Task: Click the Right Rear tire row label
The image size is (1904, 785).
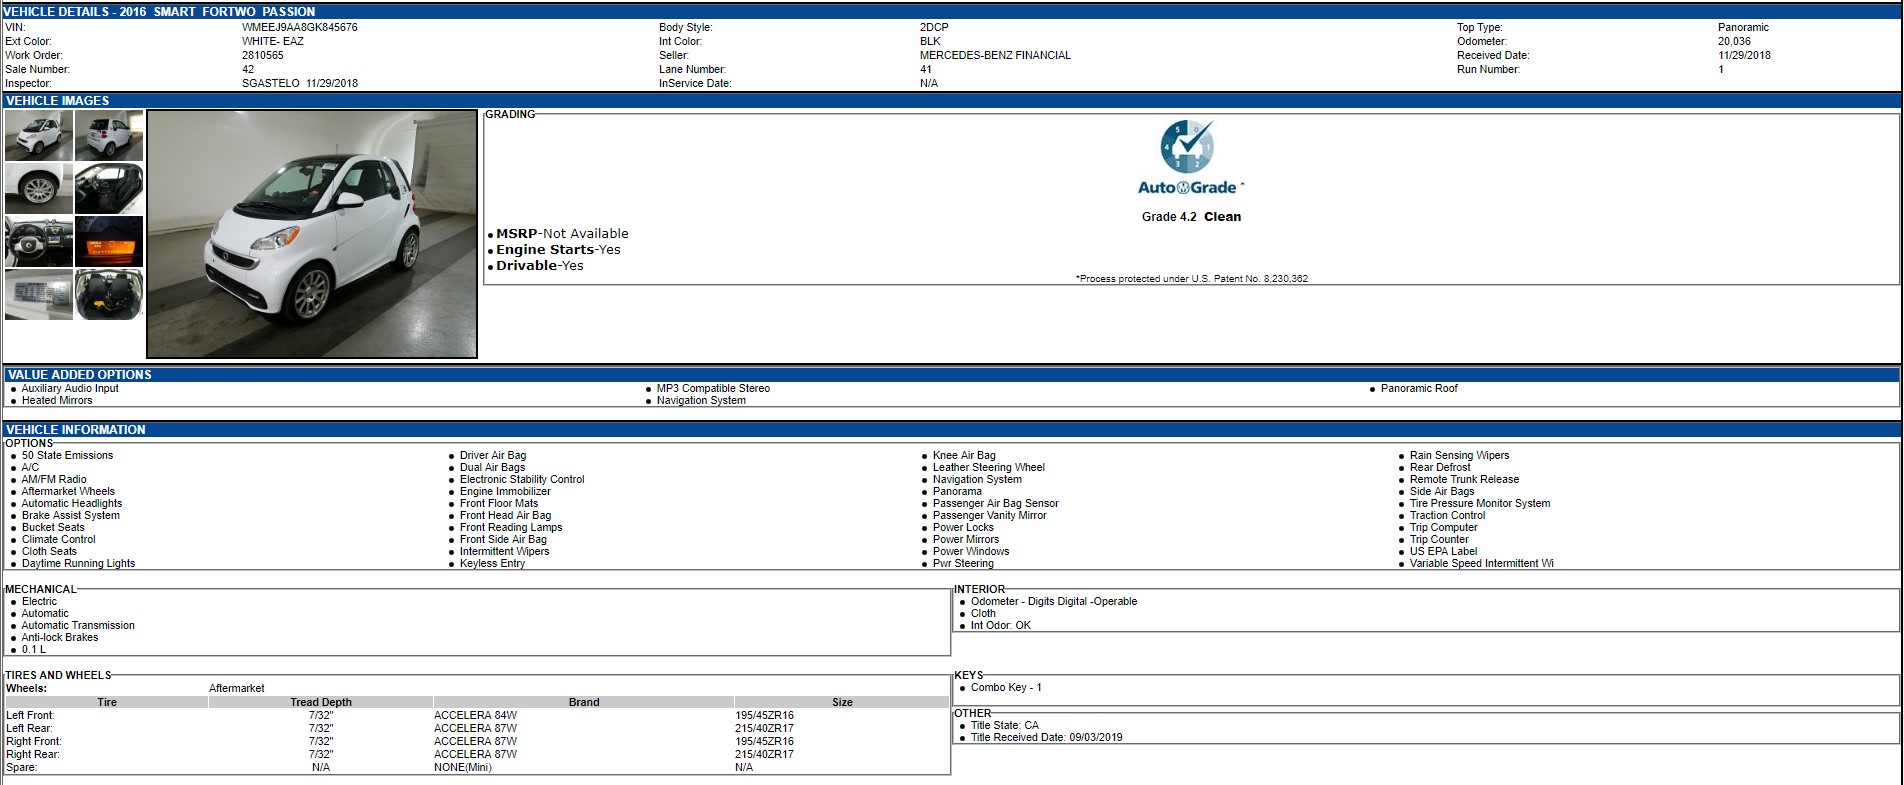Action: 33,754
